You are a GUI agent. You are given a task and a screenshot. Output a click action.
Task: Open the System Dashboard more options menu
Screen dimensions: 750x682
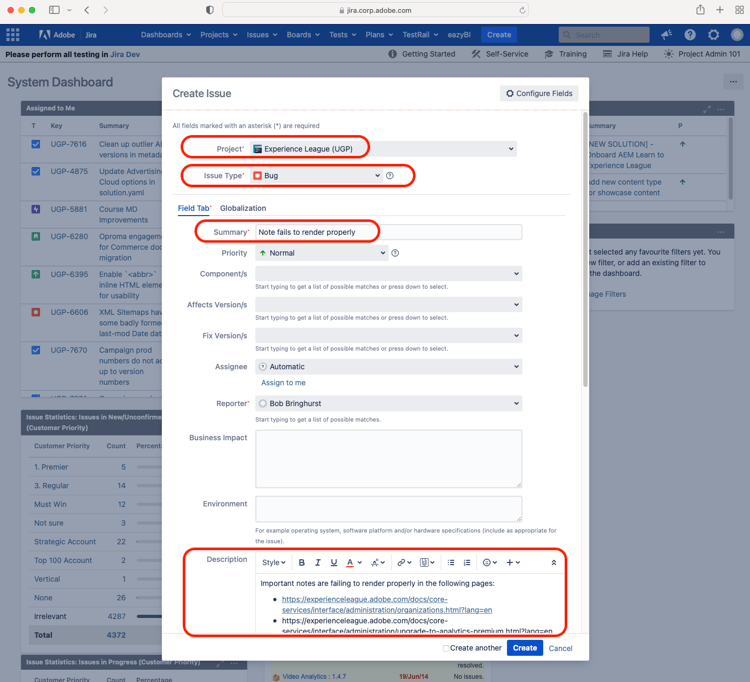(x=733, y=82)
